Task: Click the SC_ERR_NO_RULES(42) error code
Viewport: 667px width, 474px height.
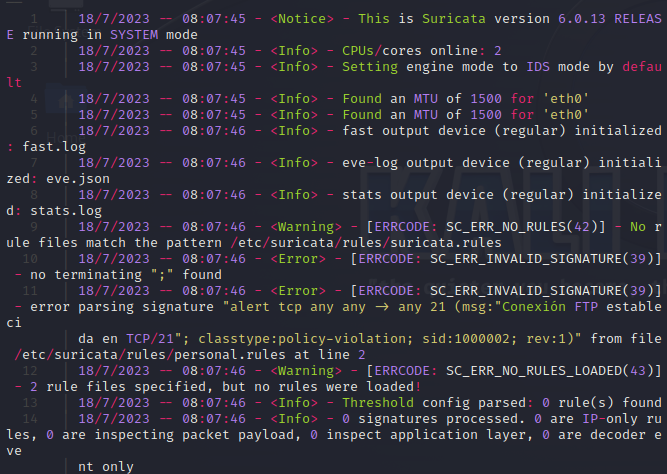Action: click(522, 227)
